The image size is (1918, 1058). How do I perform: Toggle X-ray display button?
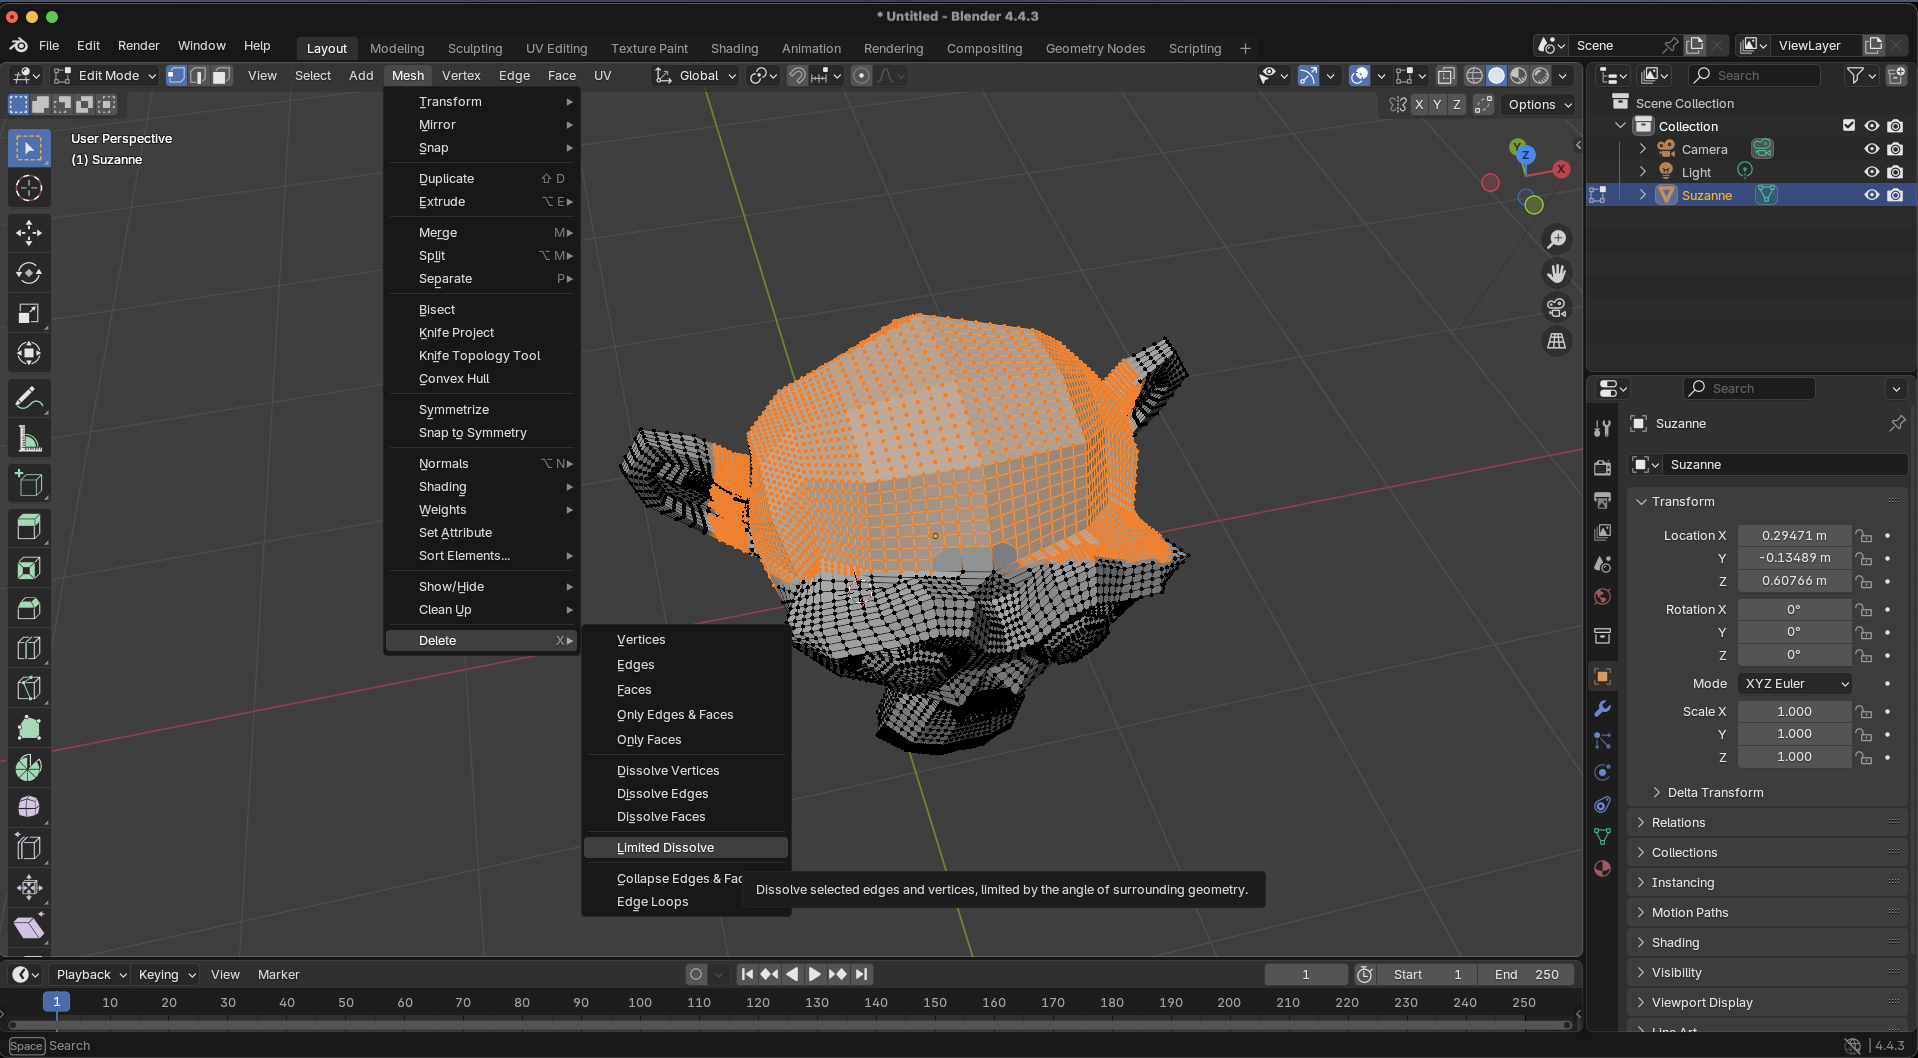pos(1446,75)
